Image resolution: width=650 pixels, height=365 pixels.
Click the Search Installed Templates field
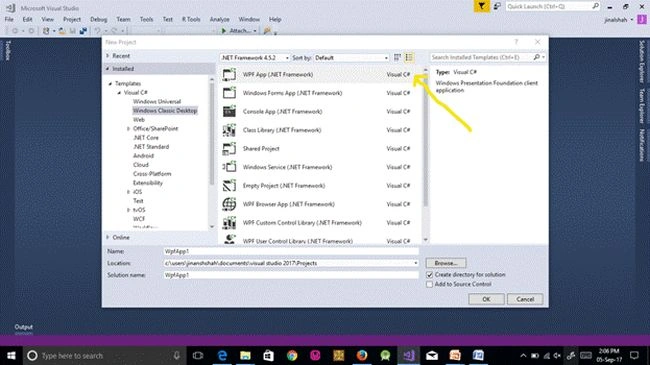click(x=481, y=57)
